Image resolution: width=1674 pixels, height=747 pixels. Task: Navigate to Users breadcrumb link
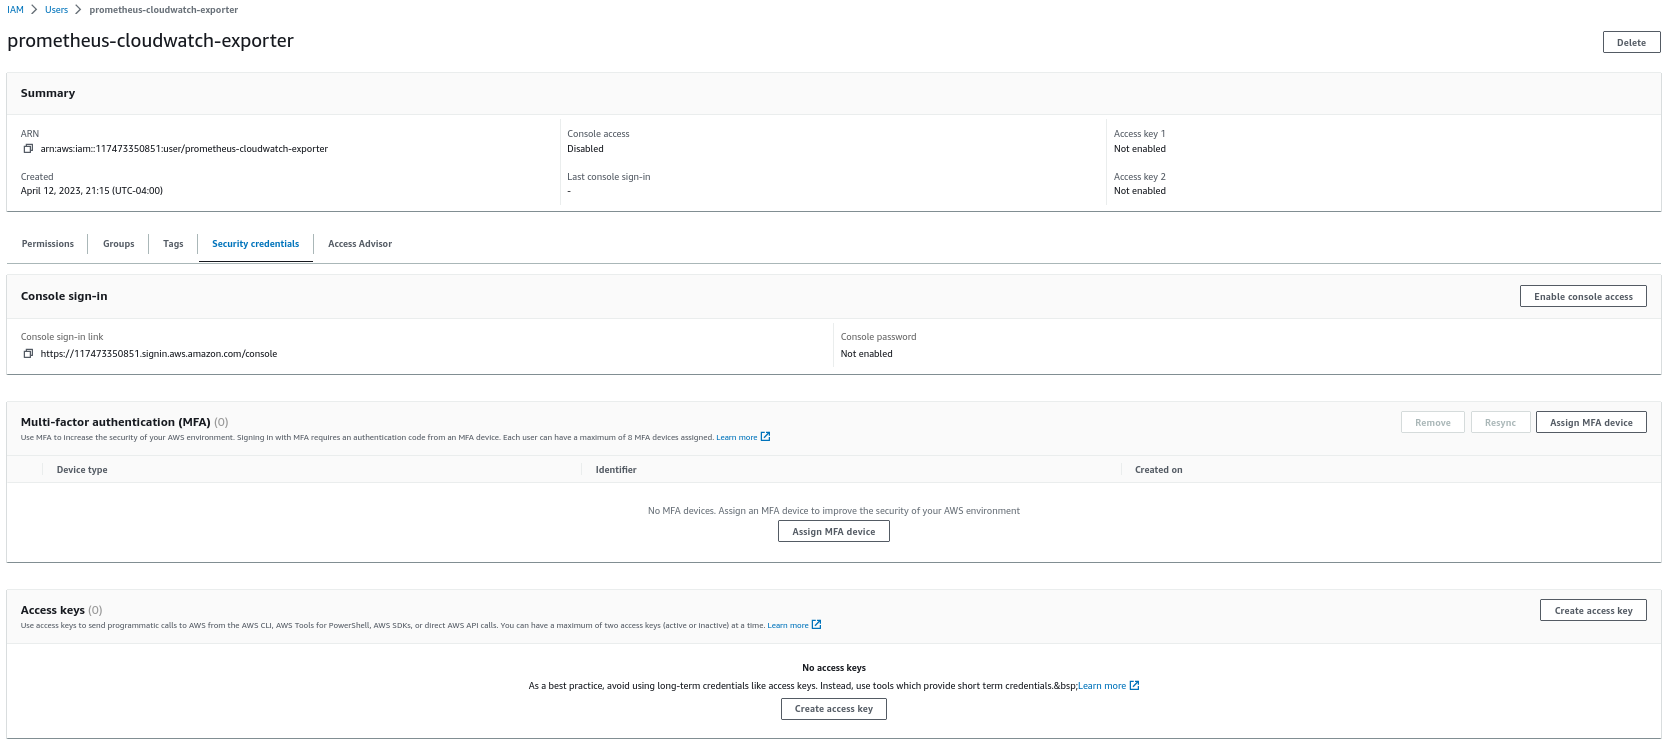click(56, 10)
